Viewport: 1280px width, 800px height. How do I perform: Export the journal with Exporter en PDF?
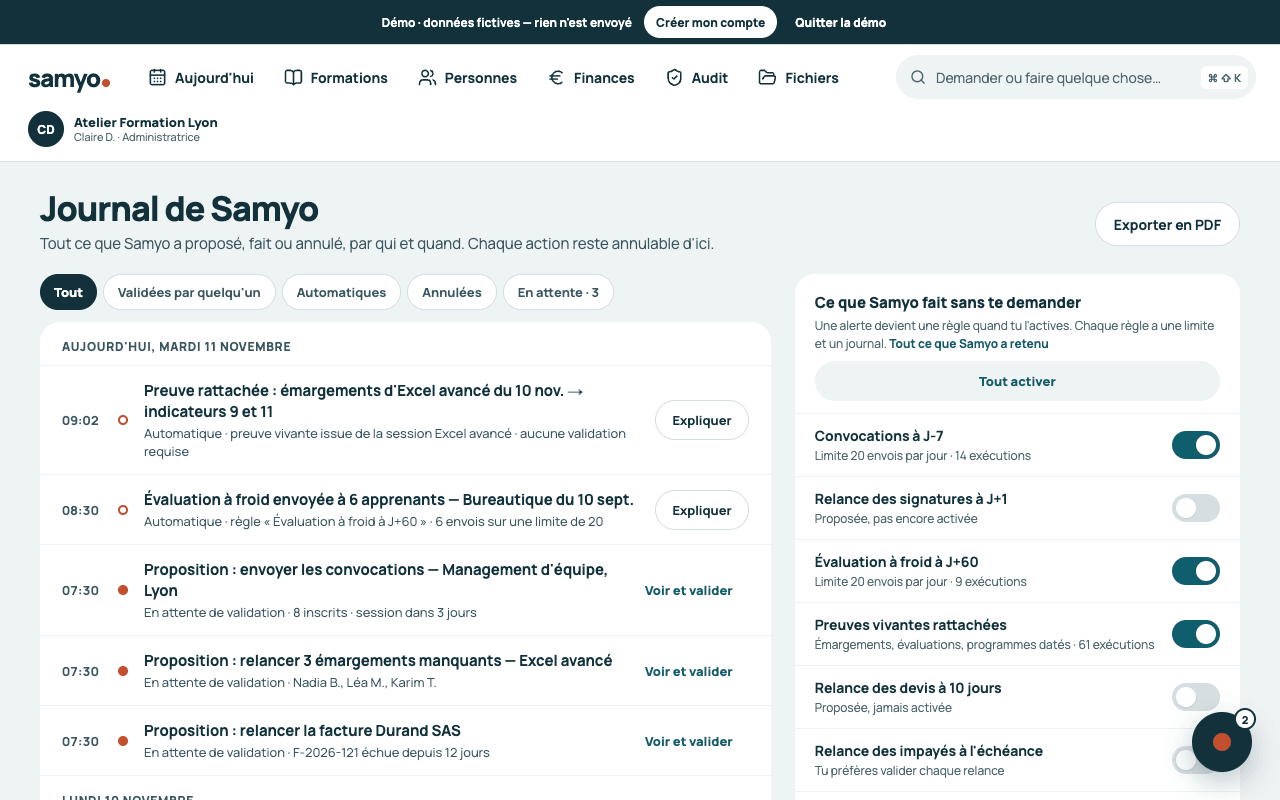pyautogui.click(x=1167, y=224)
